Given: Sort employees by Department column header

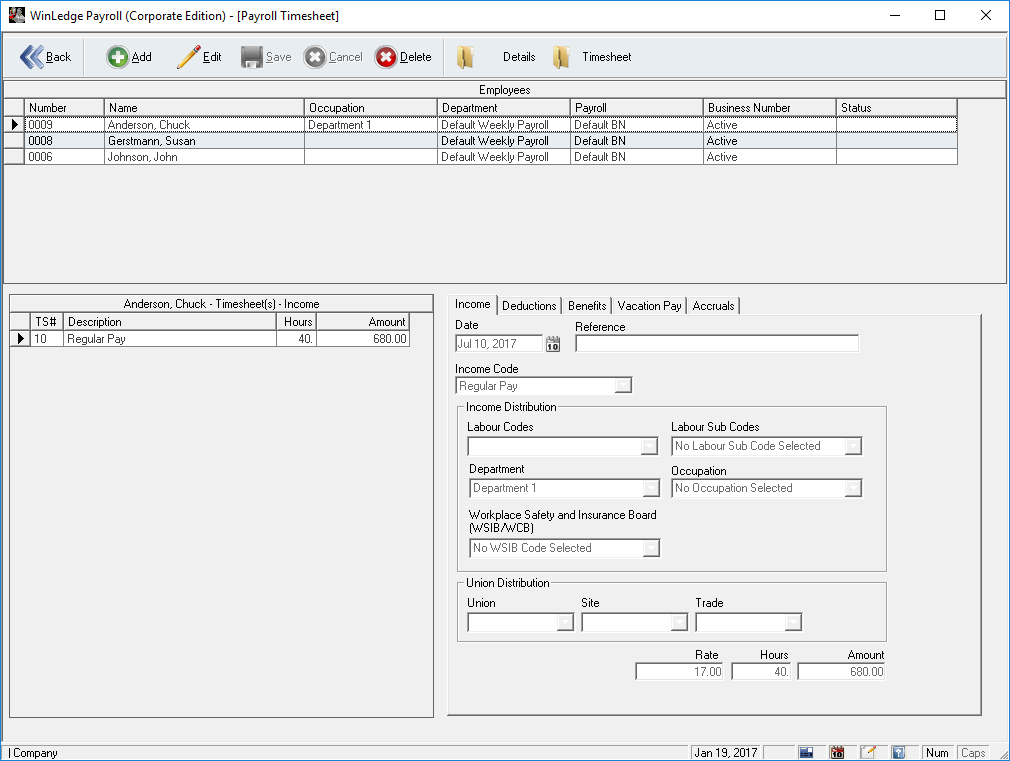Looking at the screenshot, I should click(x=503, y=108).
